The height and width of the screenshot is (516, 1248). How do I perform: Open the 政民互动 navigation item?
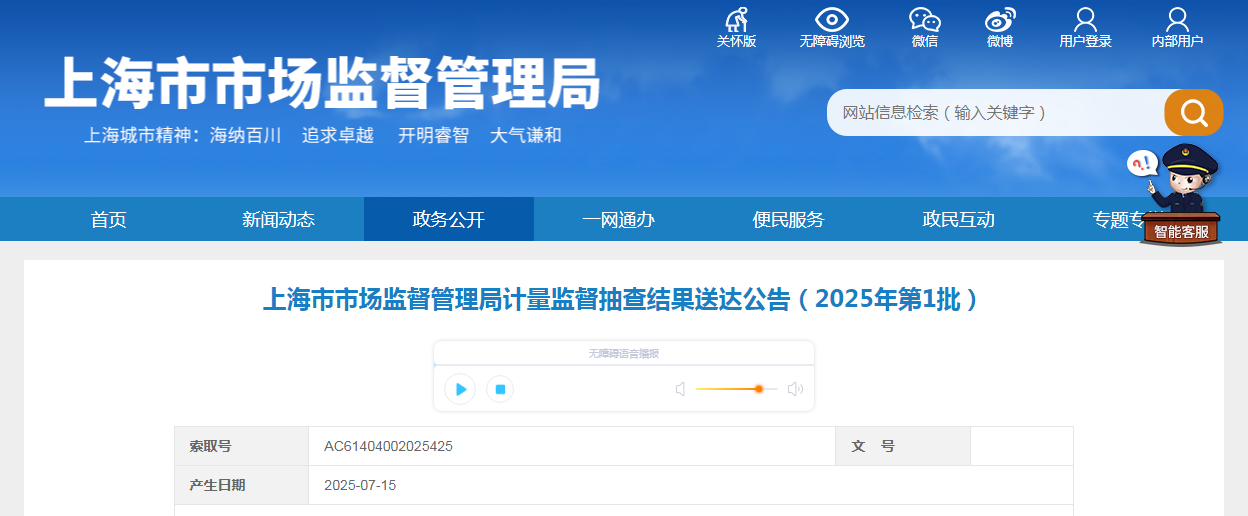coord(959,219)
